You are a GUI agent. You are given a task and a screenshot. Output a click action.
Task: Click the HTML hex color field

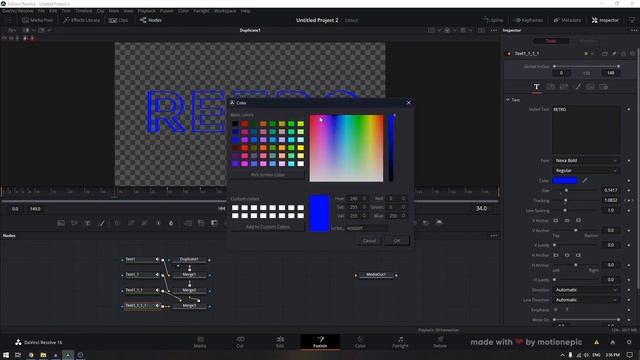click(x=367, y=228)
